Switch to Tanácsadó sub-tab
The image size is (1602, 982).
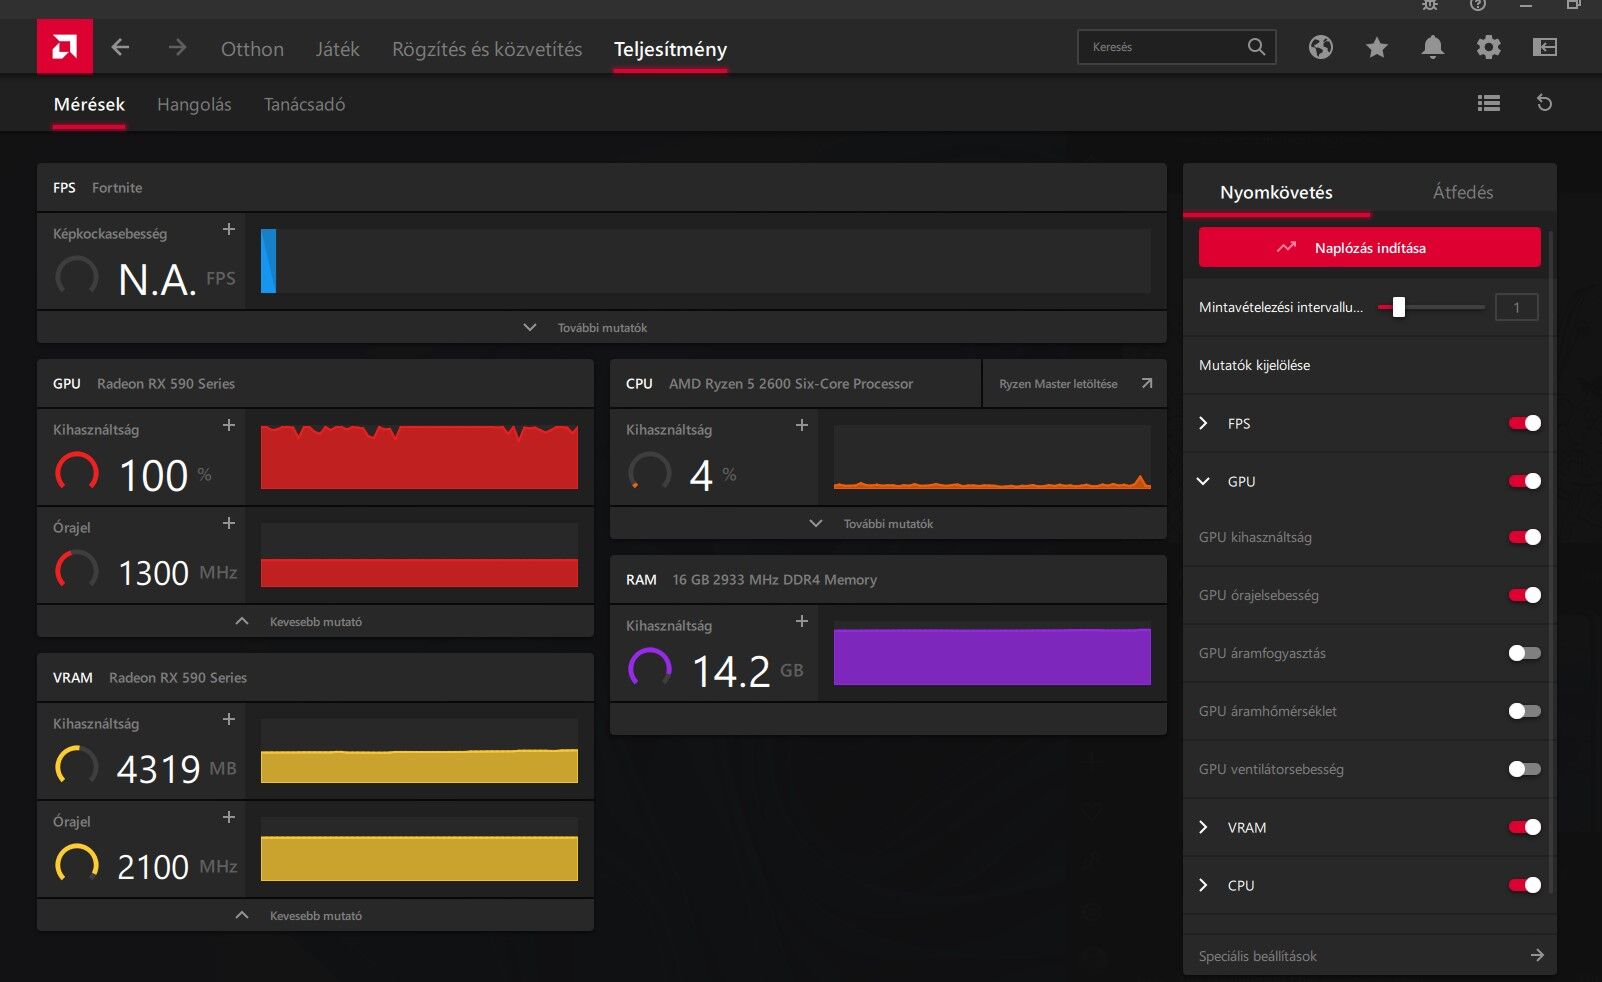304,104
